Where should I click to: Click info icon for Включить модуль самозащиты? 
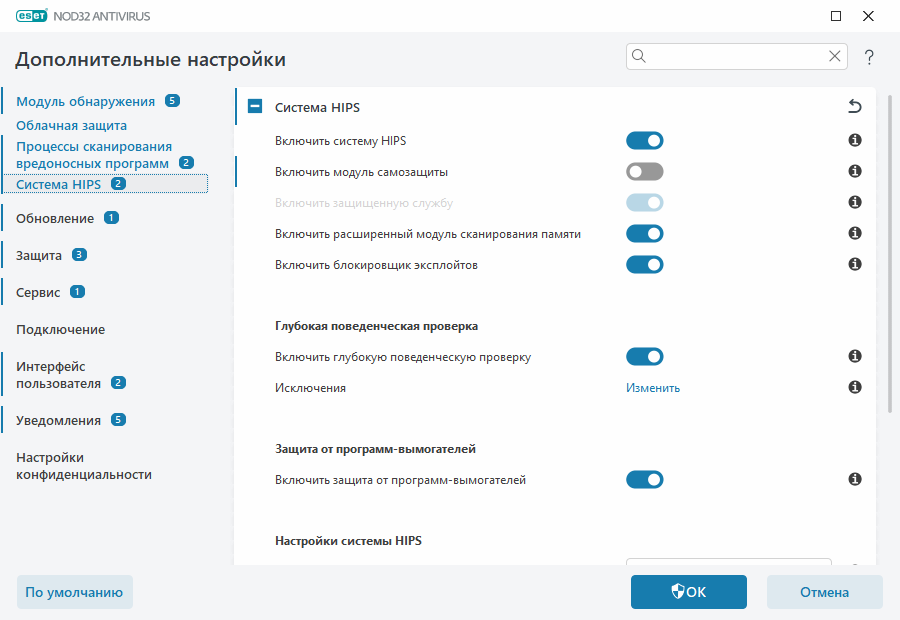(x=855, y=172)
